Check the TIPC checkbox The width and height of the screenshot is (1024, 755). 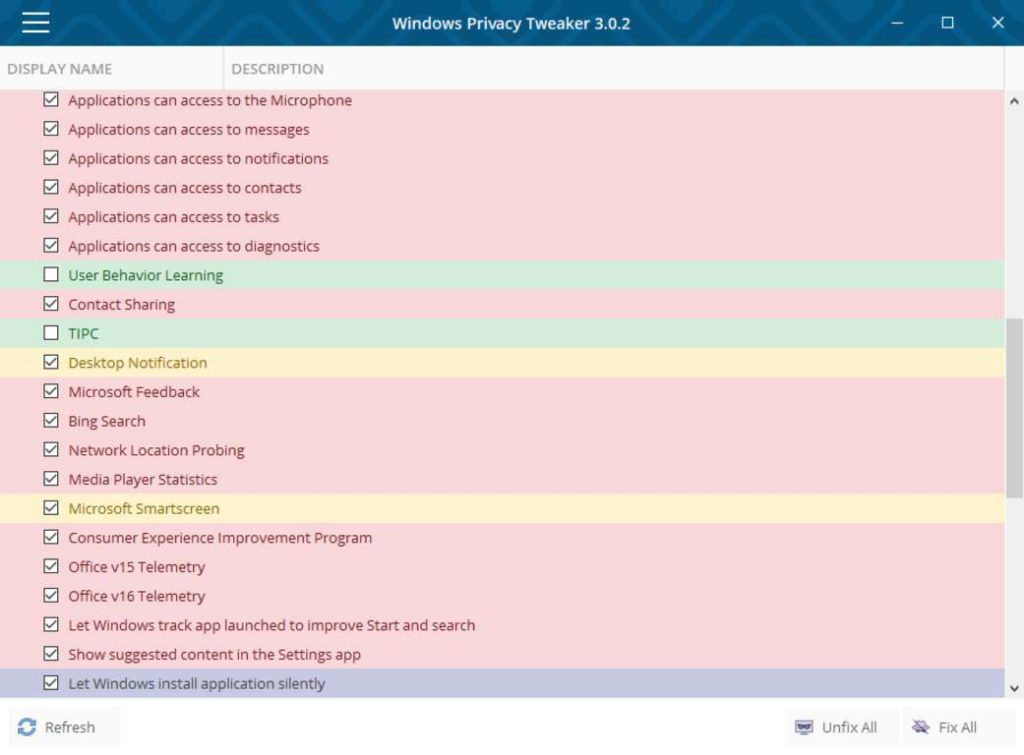pyautogui.click(x=51, y=333)
